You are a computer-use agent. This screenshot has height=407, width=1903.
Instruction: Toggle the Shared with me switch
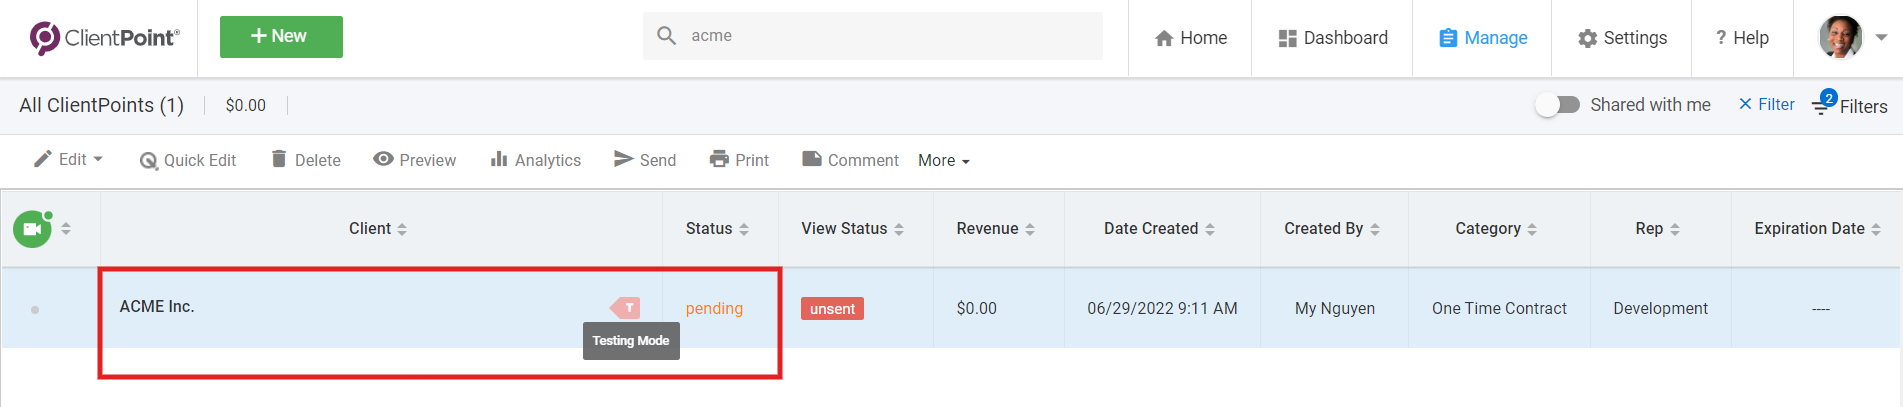click(1557, 105)
